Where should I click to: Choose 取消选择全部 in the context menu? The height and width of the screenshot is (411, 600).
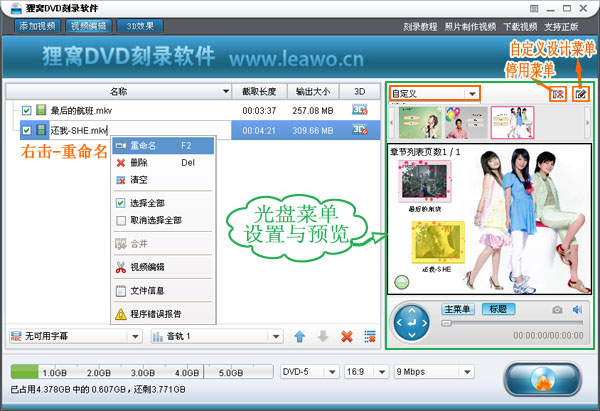(163, 220)
